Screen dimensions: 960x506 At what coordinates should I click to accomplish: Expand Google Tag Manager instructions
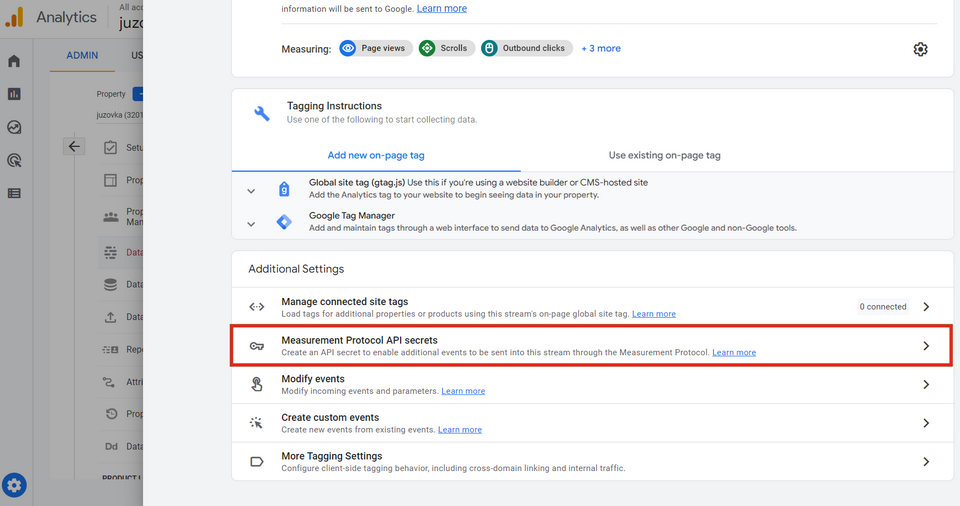[x=251, y=223]
